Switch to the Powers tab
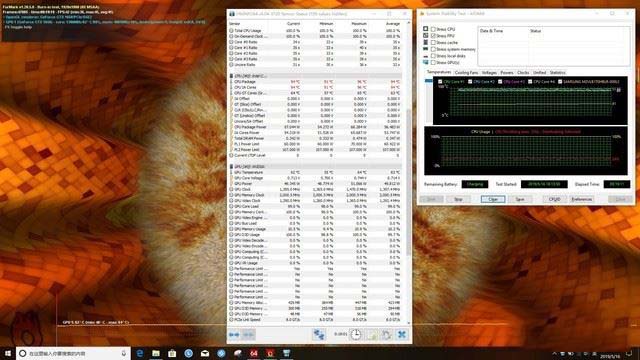This screenshot has width=640, height=360. coord(507,73)
